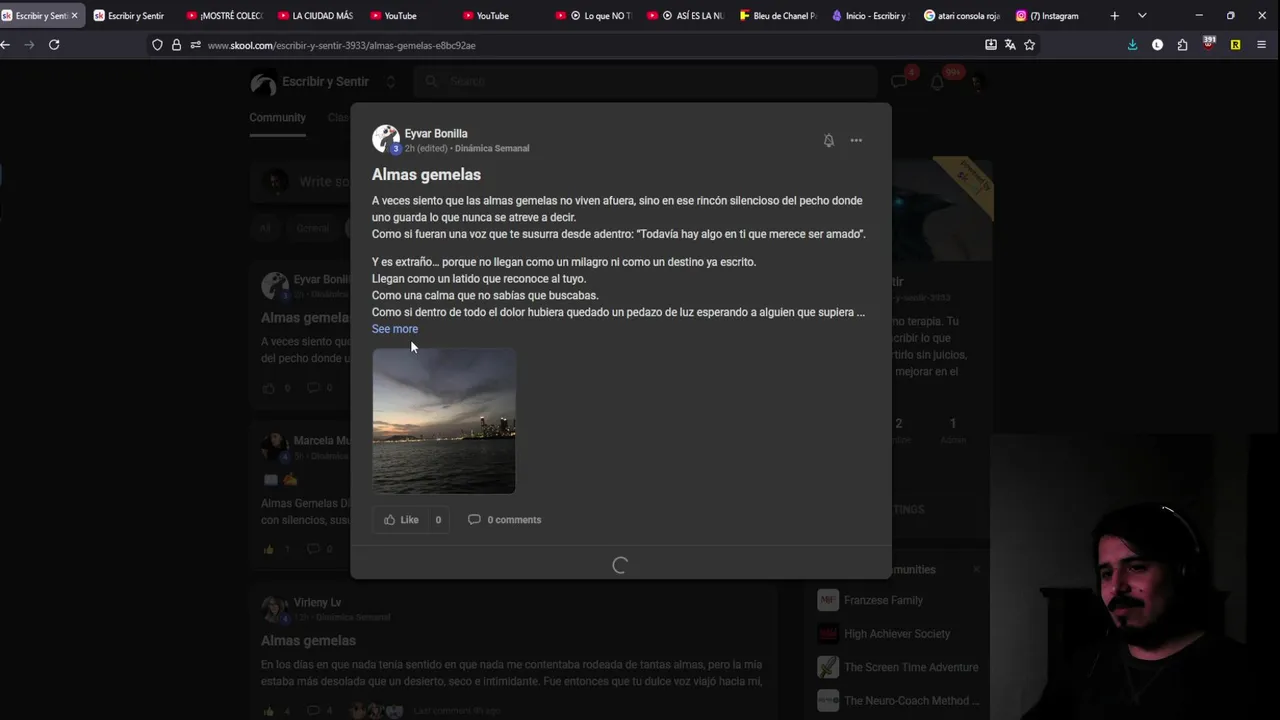
Task: Click the yellow R extension icon
Action: click(1235, 45)
